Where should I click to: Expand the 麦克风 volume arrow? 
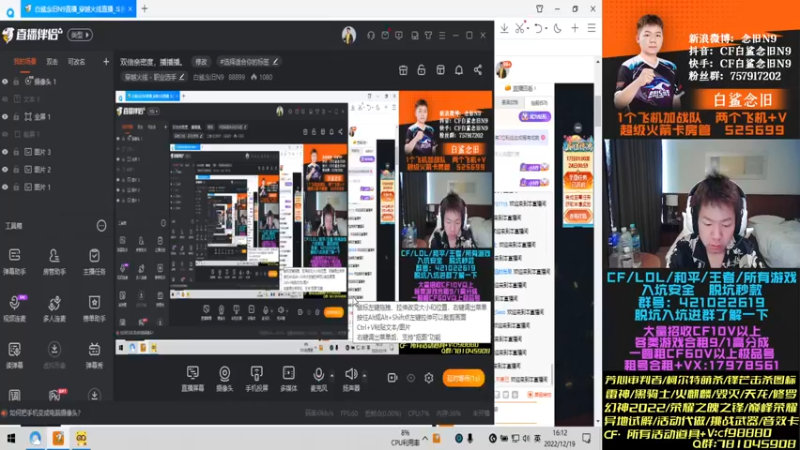point(332,376)
